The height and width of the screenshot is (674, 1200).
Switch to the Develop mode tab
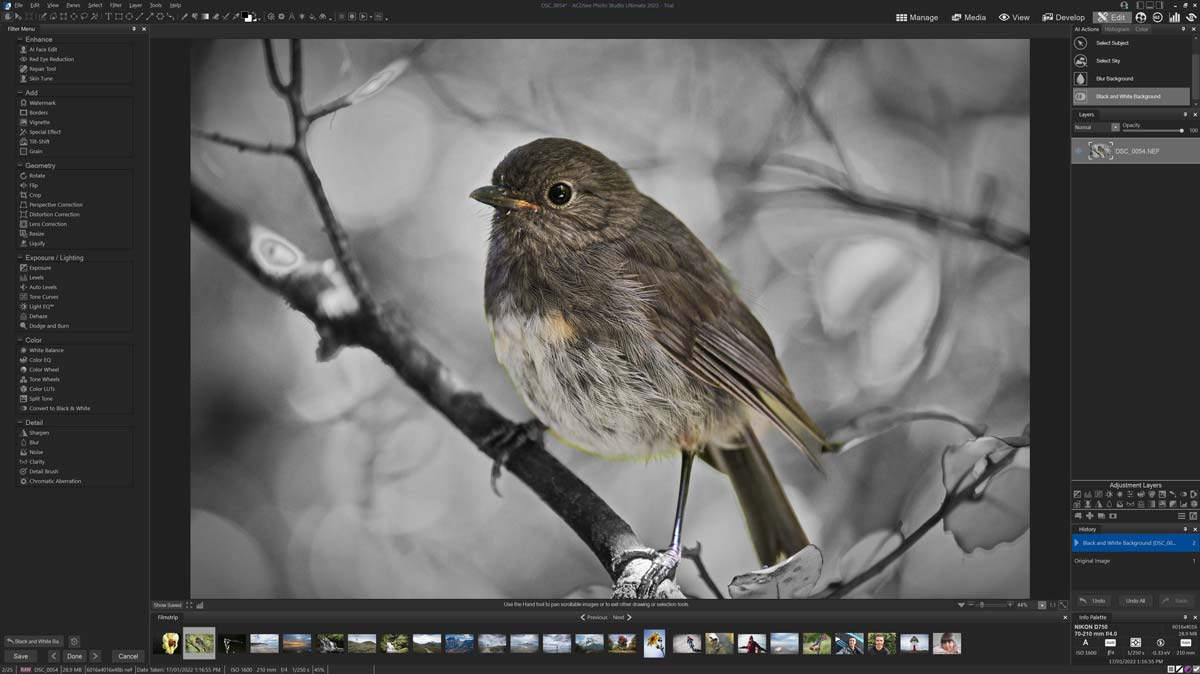click(x=1062, y=16)
